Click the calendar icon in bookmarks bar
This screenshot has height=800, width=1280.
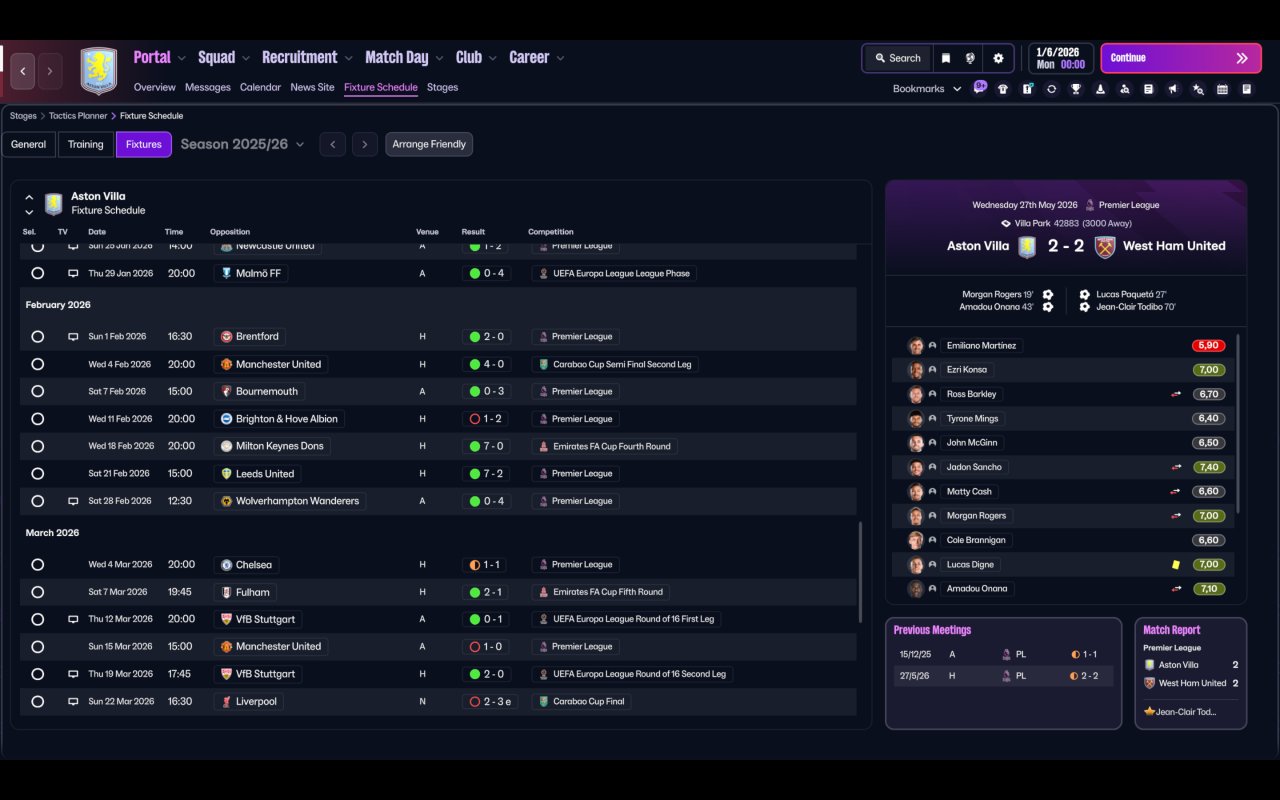(x=1222, y=89)
